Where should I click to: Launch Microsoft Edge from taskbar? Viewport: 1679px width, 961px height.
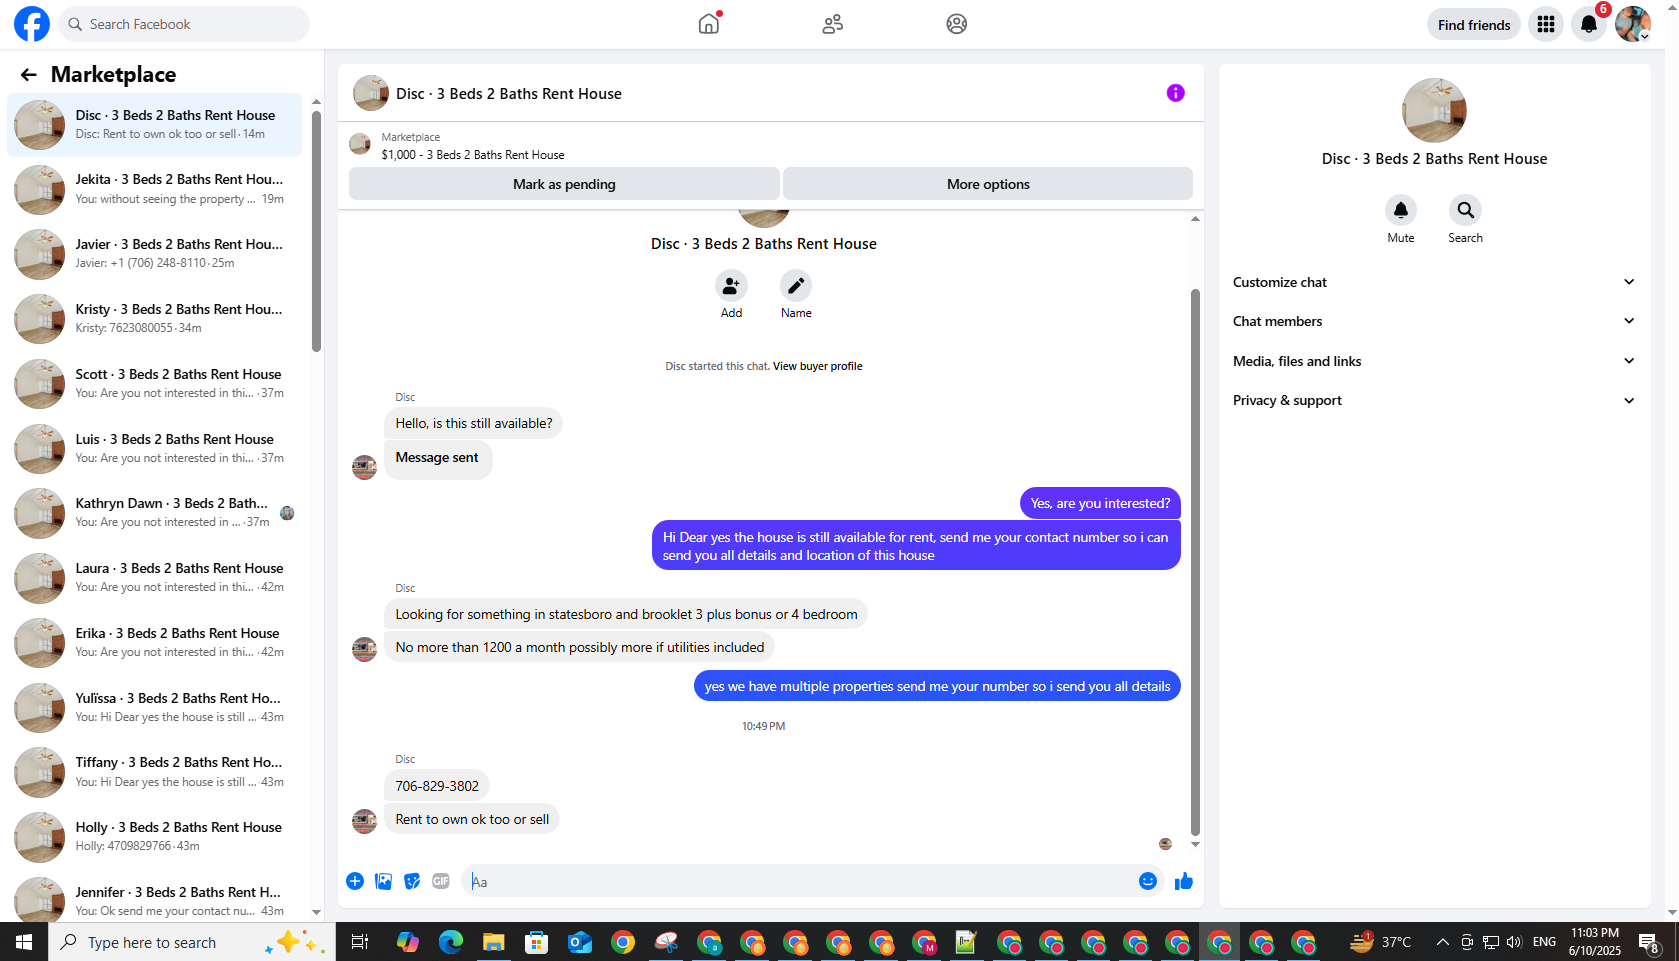click(451, 942)
